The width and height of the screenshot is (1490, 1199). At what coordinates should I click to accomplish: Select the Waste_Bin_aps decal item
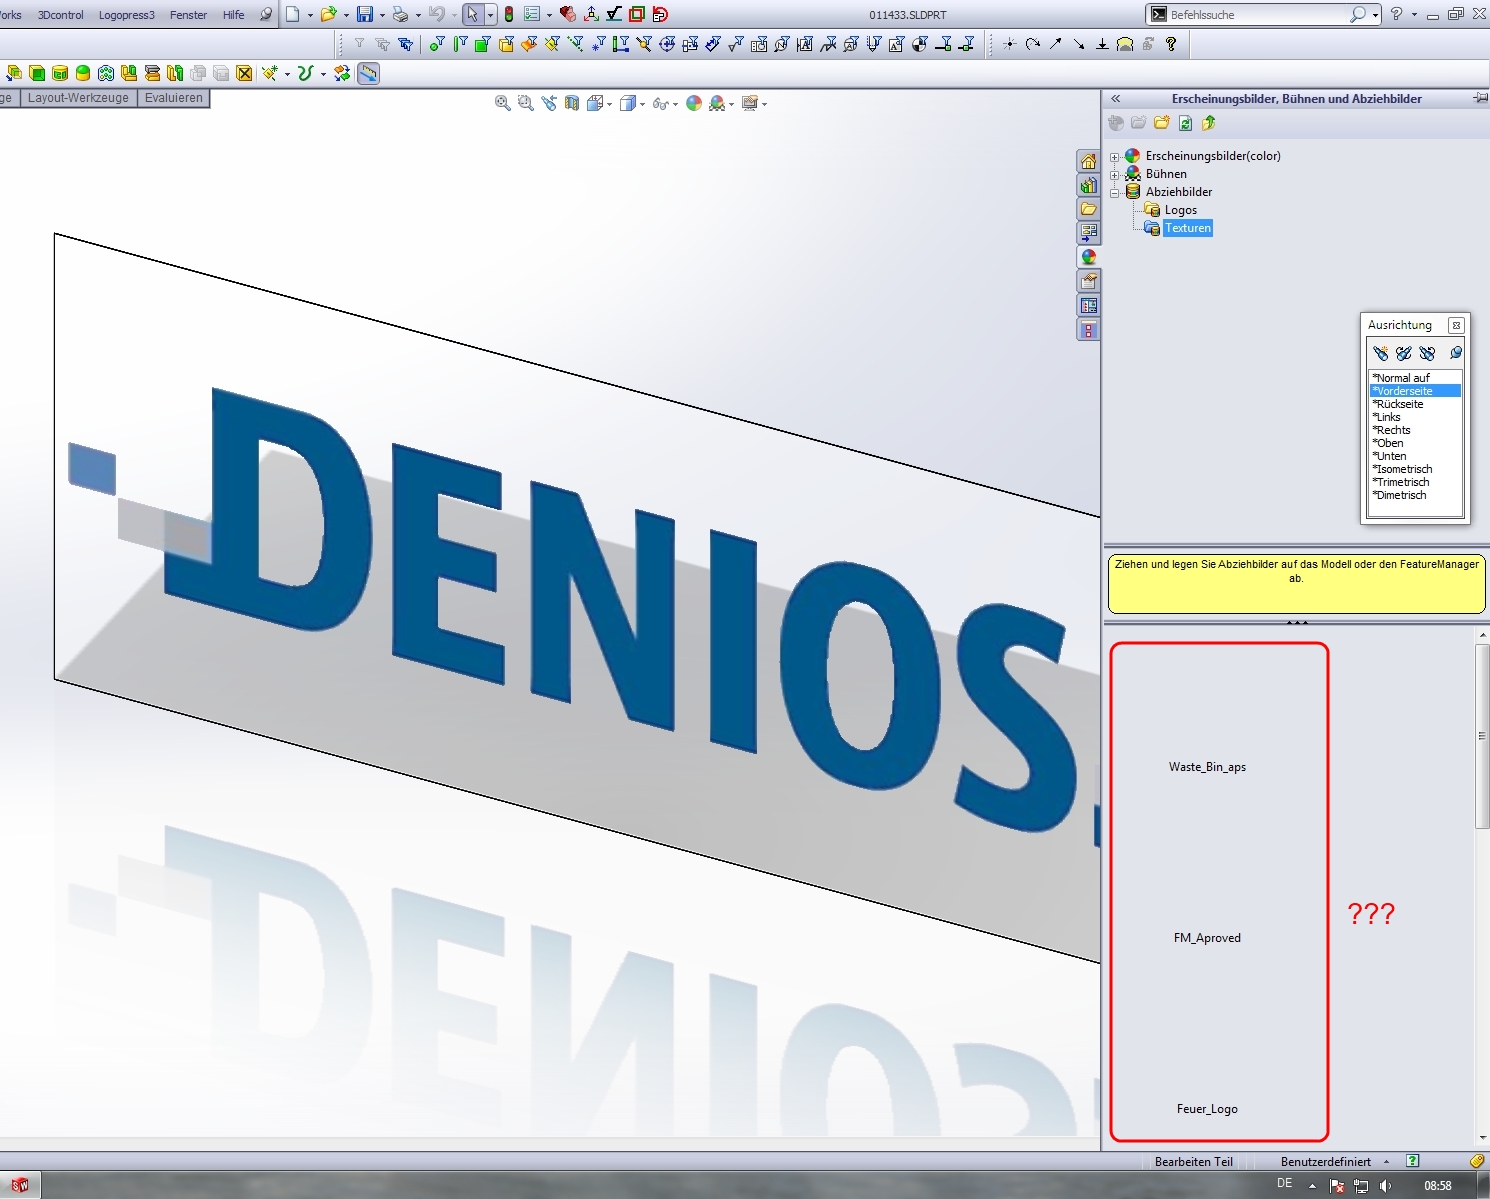tap(1207, 767)
